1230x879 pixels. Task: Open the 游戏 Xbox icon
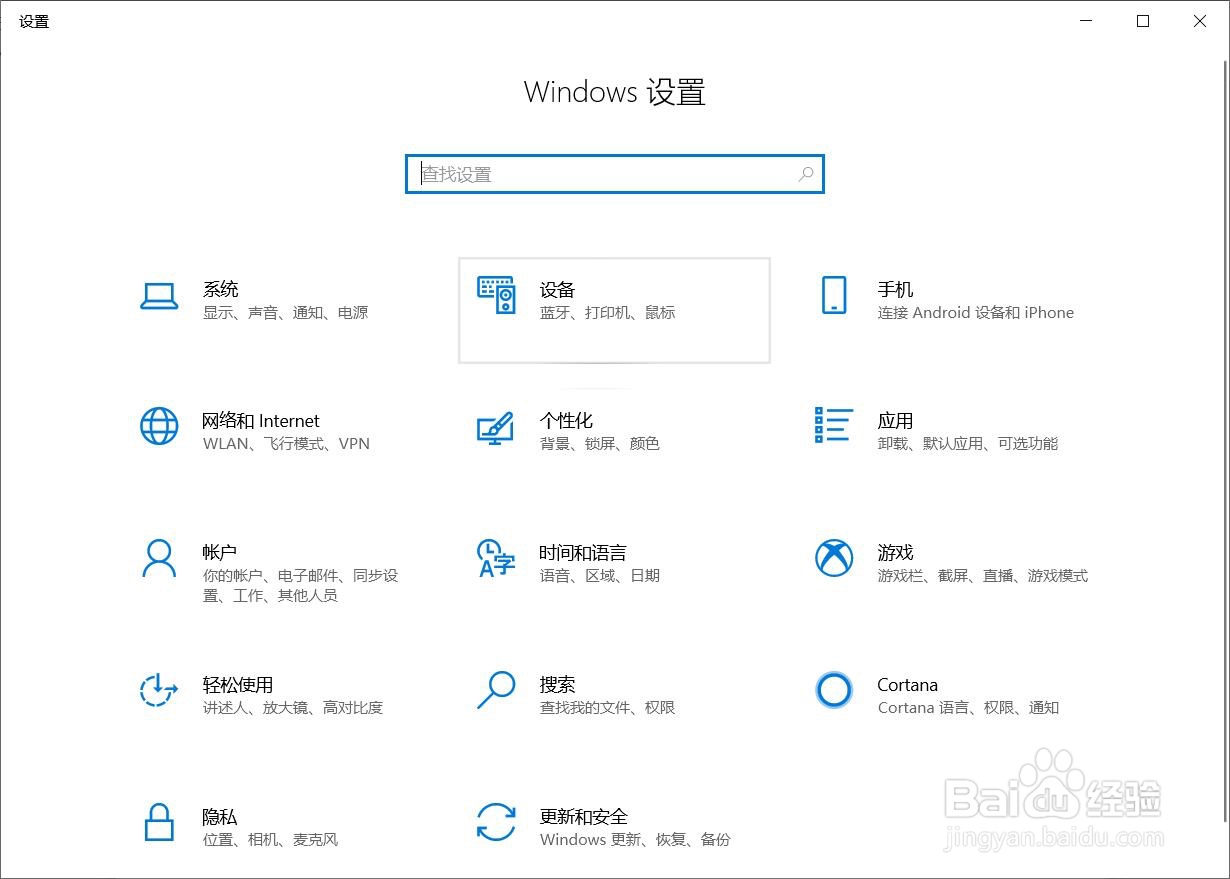click(834, 558)
